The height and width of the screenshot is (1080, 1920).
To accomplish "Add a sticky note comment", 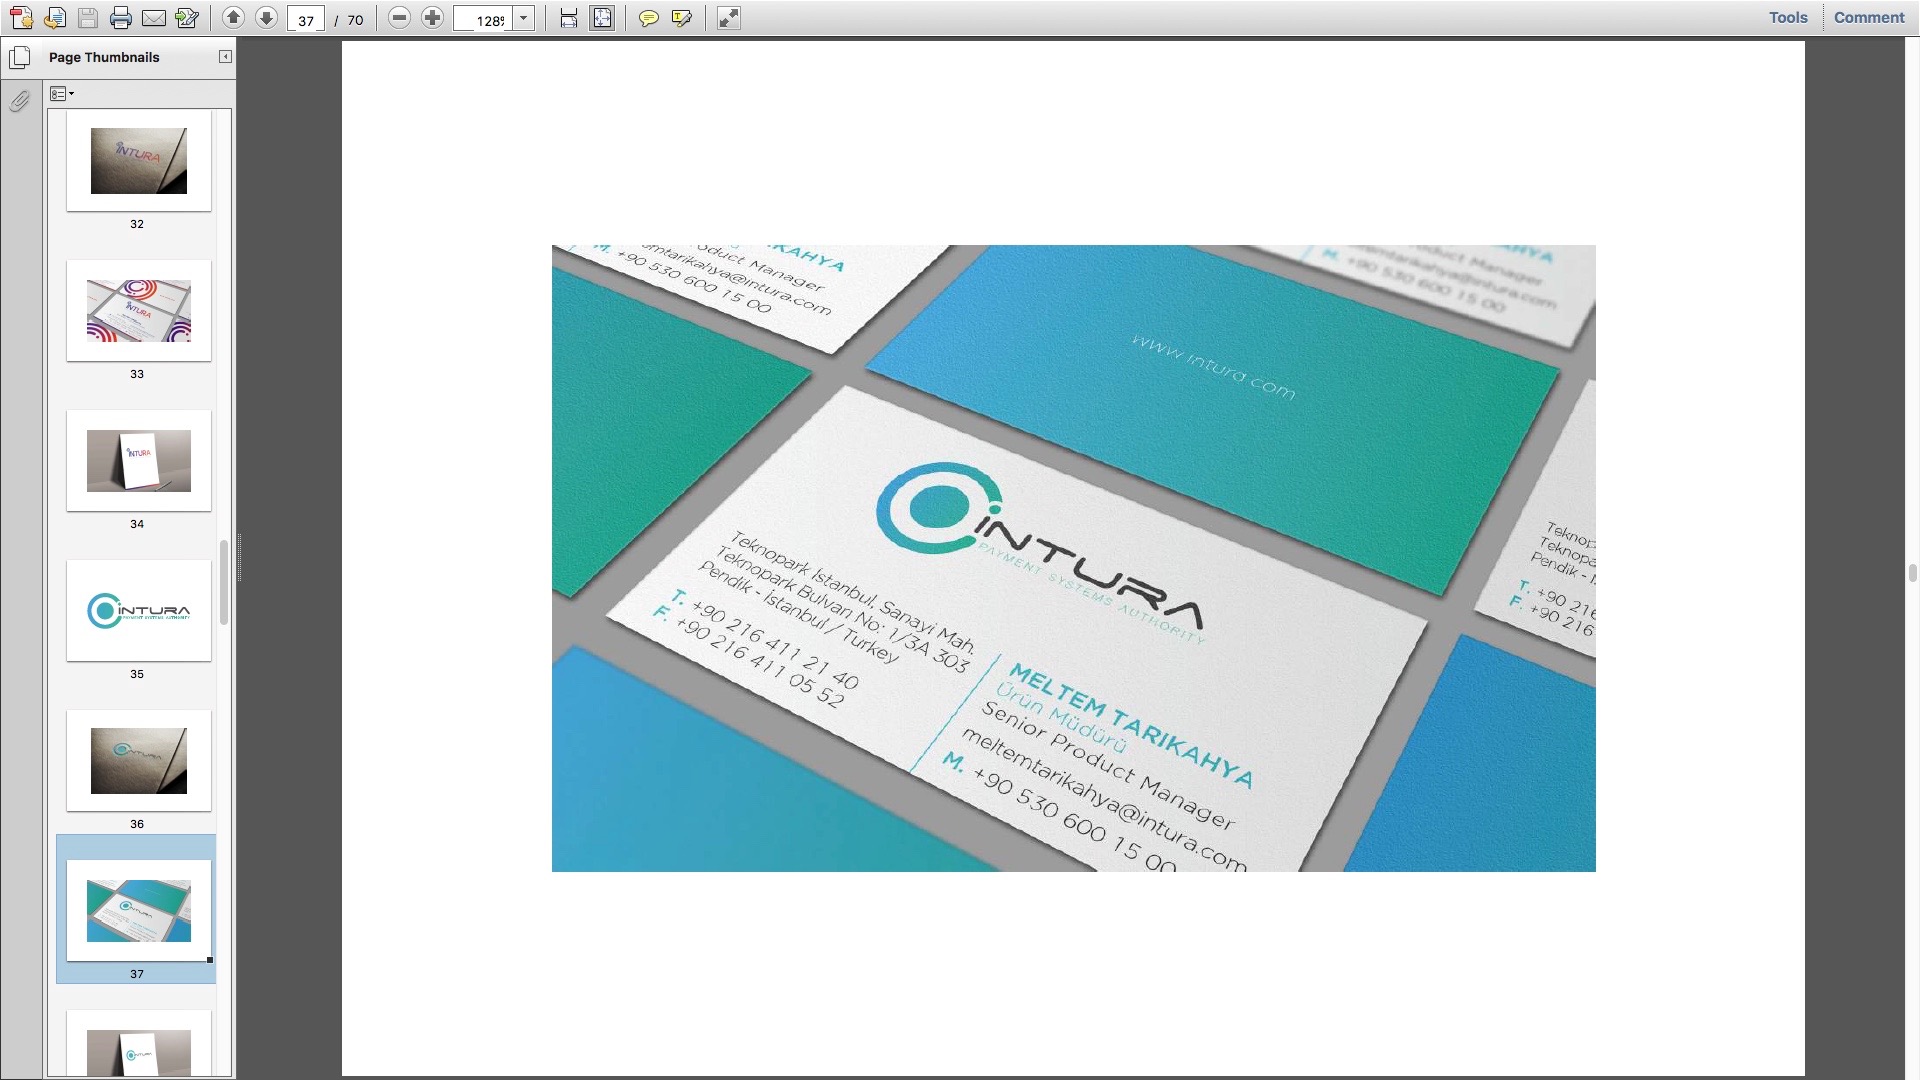I will (x=648, y=18).
